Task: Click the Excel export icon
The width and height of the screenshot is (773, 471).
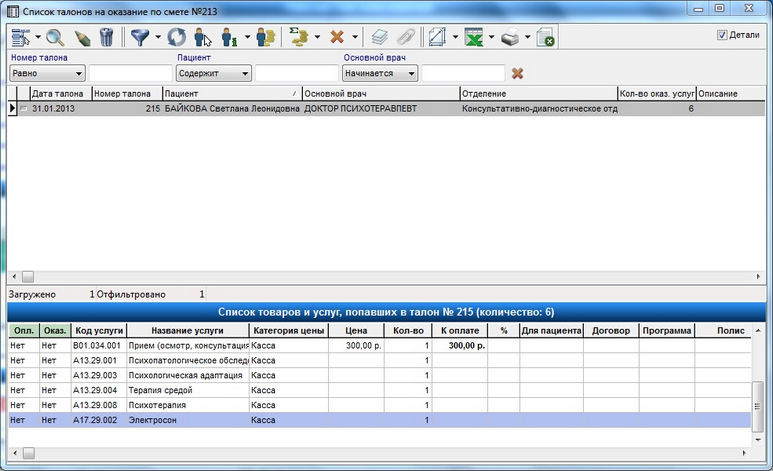Action: pos(474,37)
